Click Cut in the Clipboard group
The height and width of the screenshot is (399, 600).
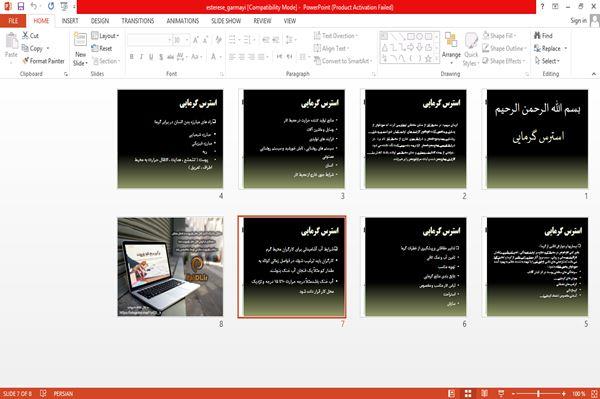30,36
